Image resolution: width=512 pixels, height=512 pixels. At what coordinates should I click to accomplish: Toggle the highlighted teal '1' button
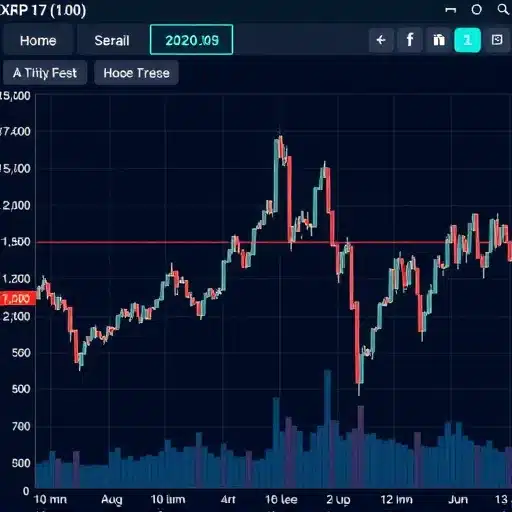[467, 40]
